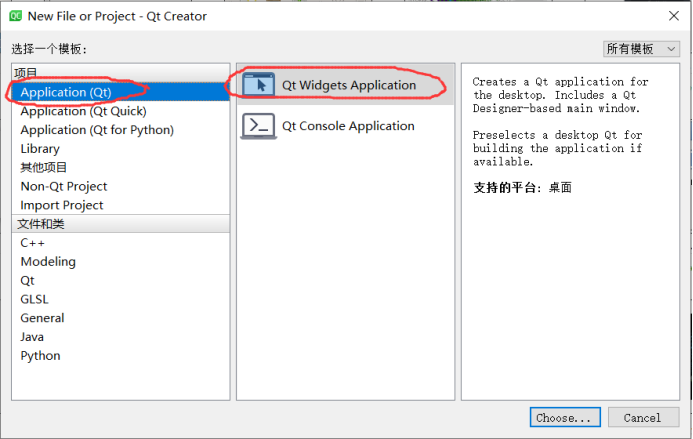Click the Qt Widgets Application label
The width and height of the screenshot is (693, 439).
point(349,85)
